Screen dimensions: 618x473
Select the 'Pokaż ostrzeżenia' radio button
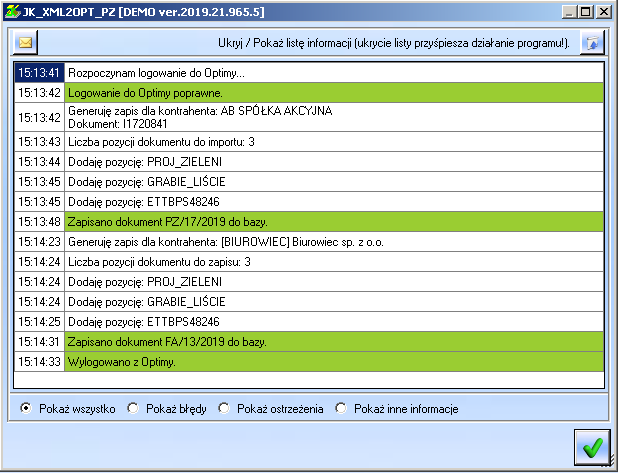pos(224,408)
